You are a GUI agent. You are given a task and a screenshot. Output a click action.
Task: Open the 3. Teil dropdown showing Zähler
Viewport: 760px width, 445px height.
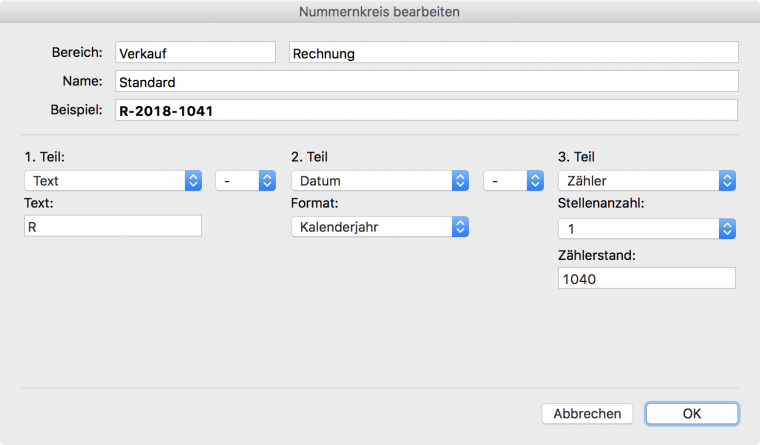pyautogui.click(x=647, y=181)
